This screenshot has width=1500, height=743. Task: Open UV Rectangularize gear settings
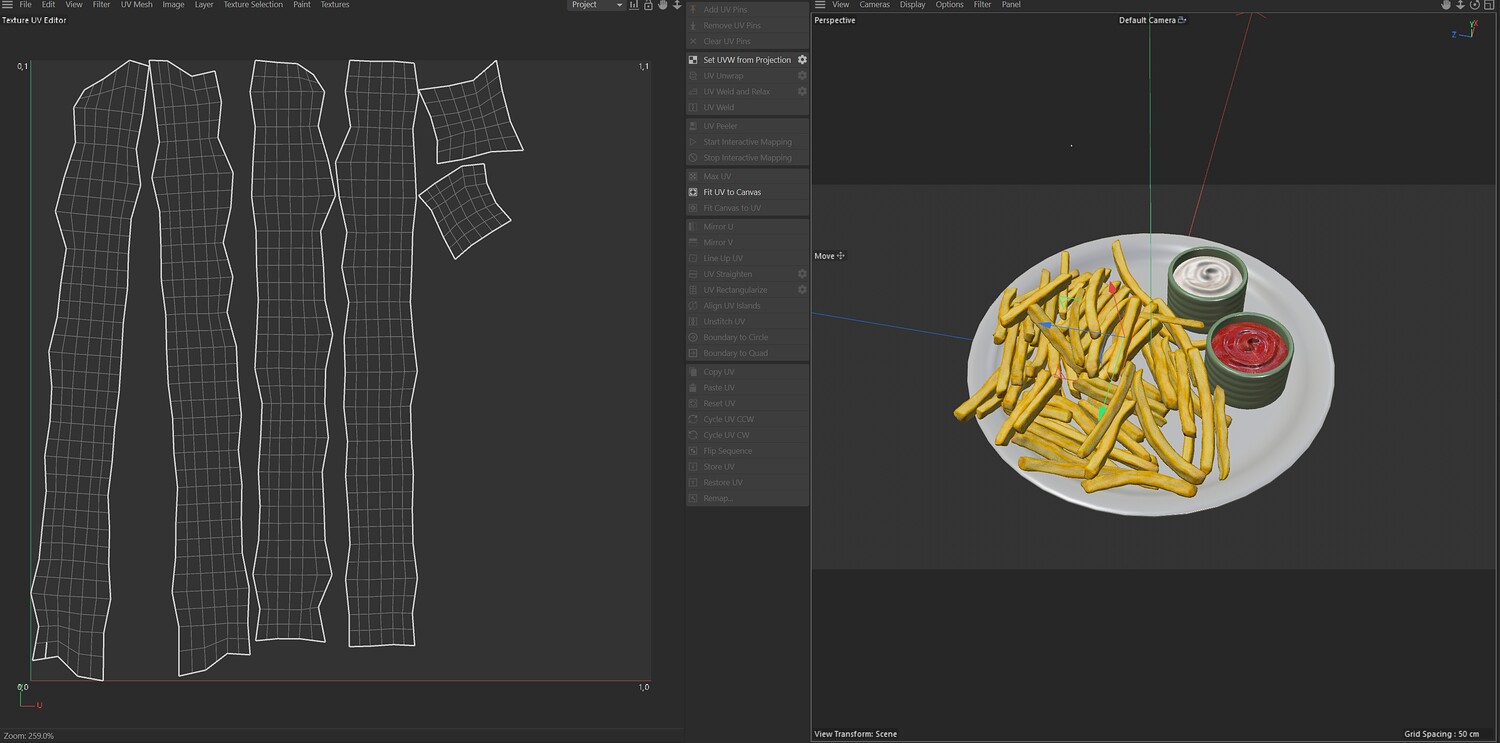pos(802,290)
